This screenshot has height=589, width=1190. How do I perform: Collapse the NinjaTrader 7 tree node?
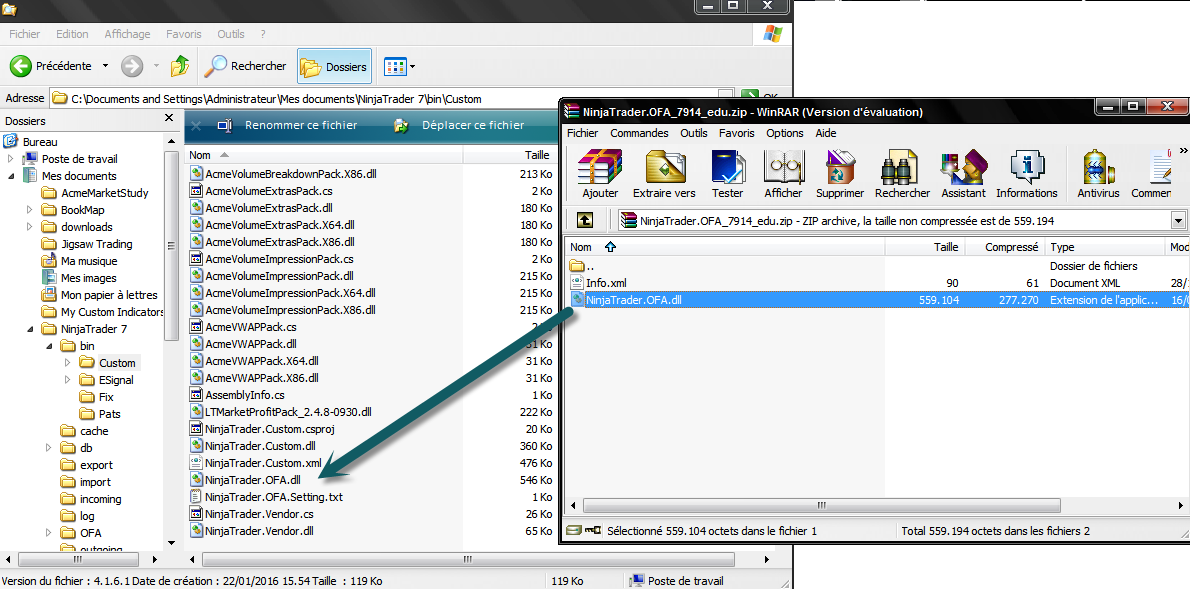(30, 329)
